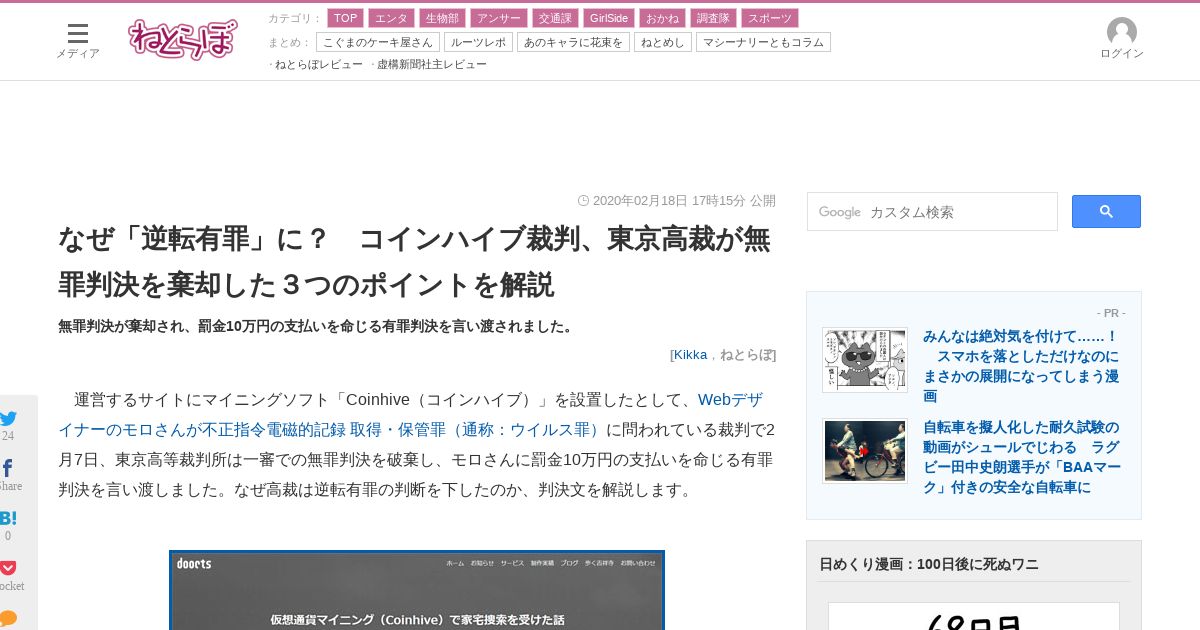Viewport: 1200px width, 630px height.
Task: Share the article via the Facebook icon
Action: pyautogui.click(x=8, y=468)
